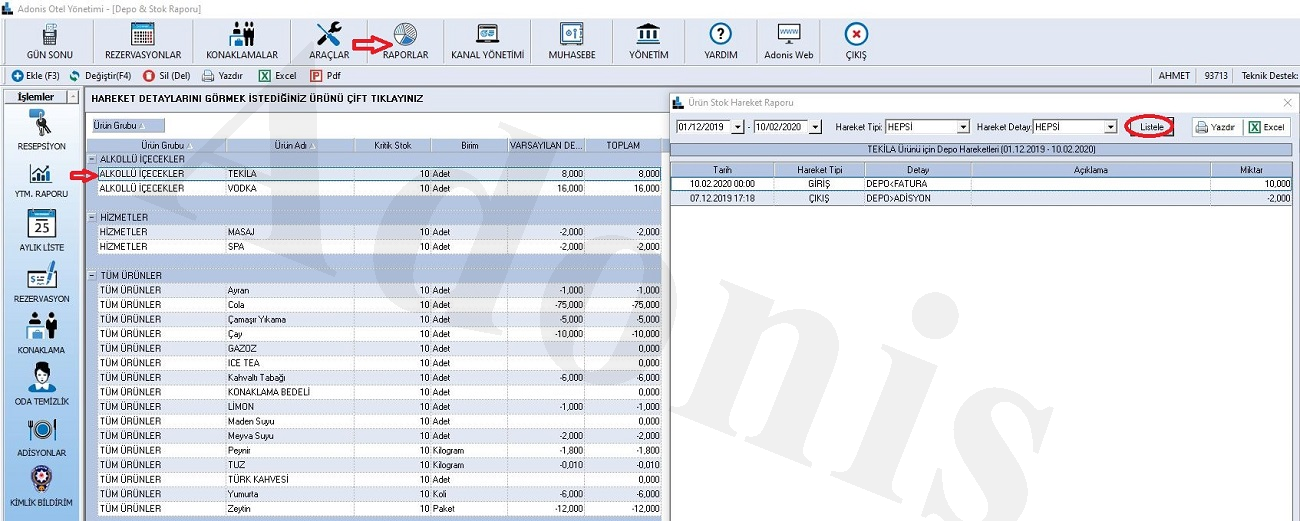Click the Gün Sonu calculator icon
Screen dimensions: 1300x521
click(49, 36)
